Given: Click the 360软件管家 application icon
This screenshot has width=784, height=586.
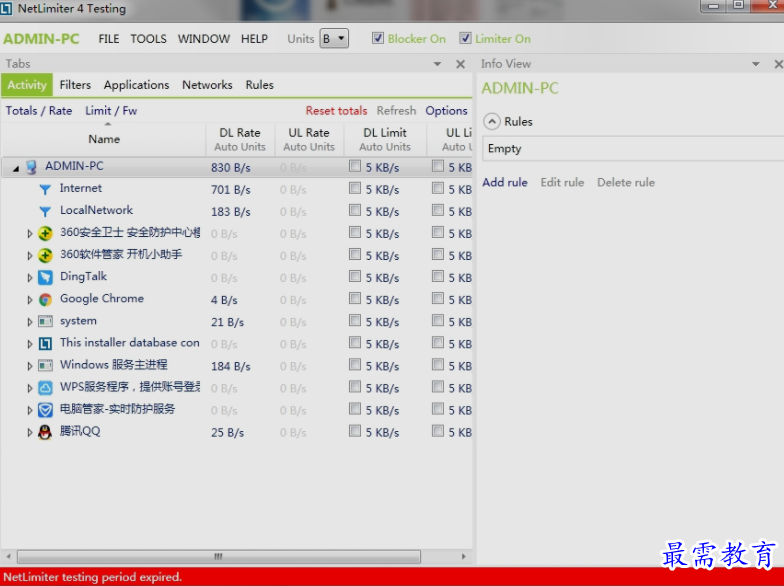Looking at the screenshot, I should (x=45, y=256).
